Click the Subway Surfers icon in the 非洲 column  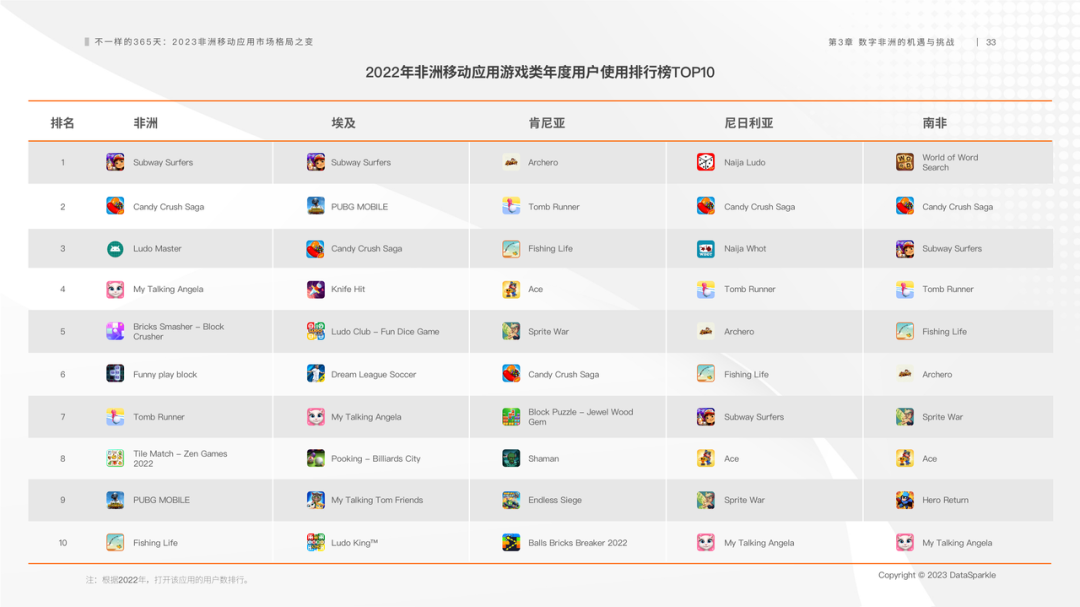click(114, 161)
